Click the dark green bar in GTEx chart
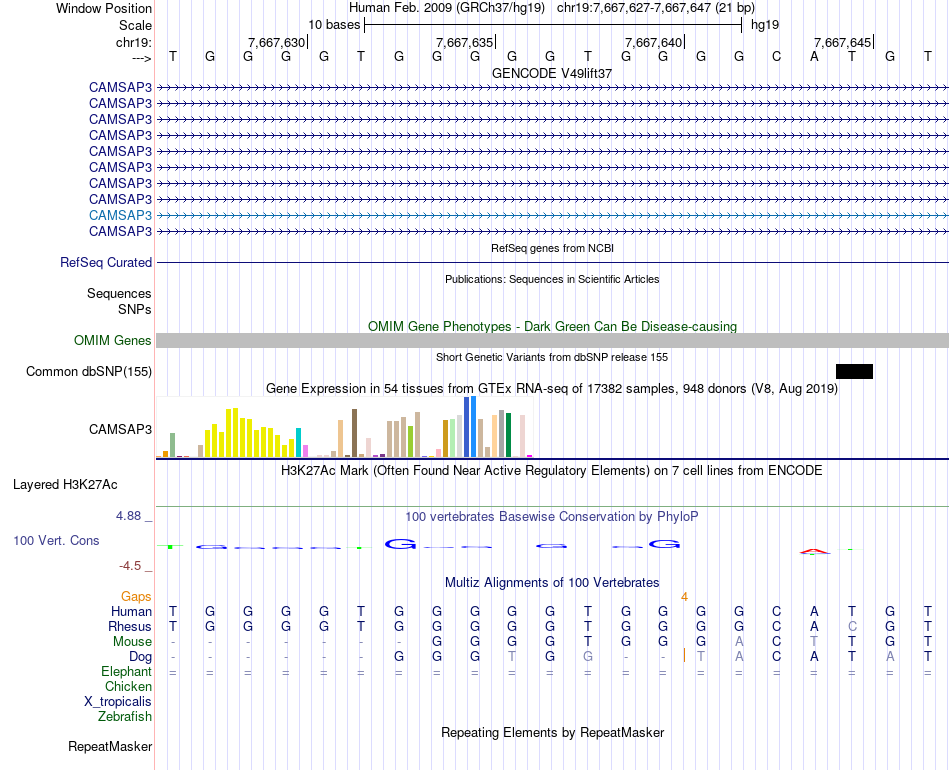The height and width of the screenshot is (770, 950). pyautogui.click(x=509, y=435)
